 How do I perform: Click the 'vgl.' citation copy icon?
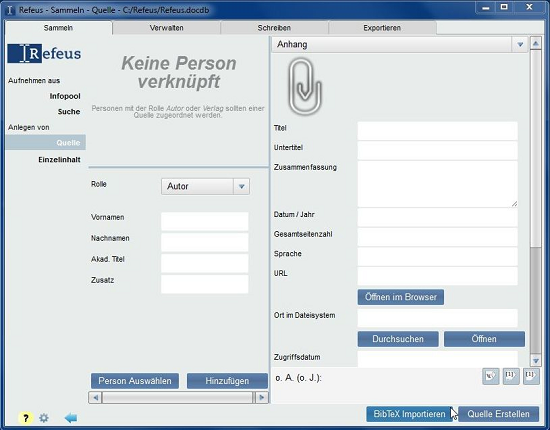(x=490, y=376)
